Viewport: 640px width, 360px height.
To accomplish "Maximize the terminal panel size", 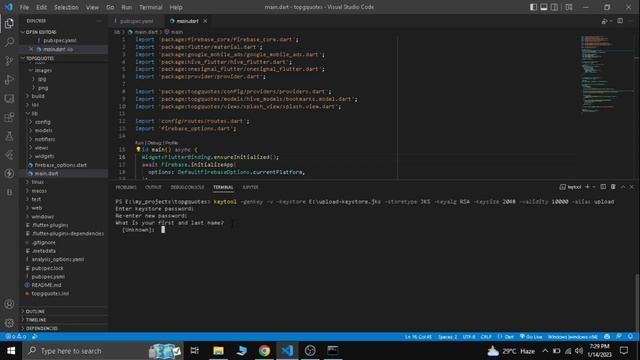I will point(623,187).
